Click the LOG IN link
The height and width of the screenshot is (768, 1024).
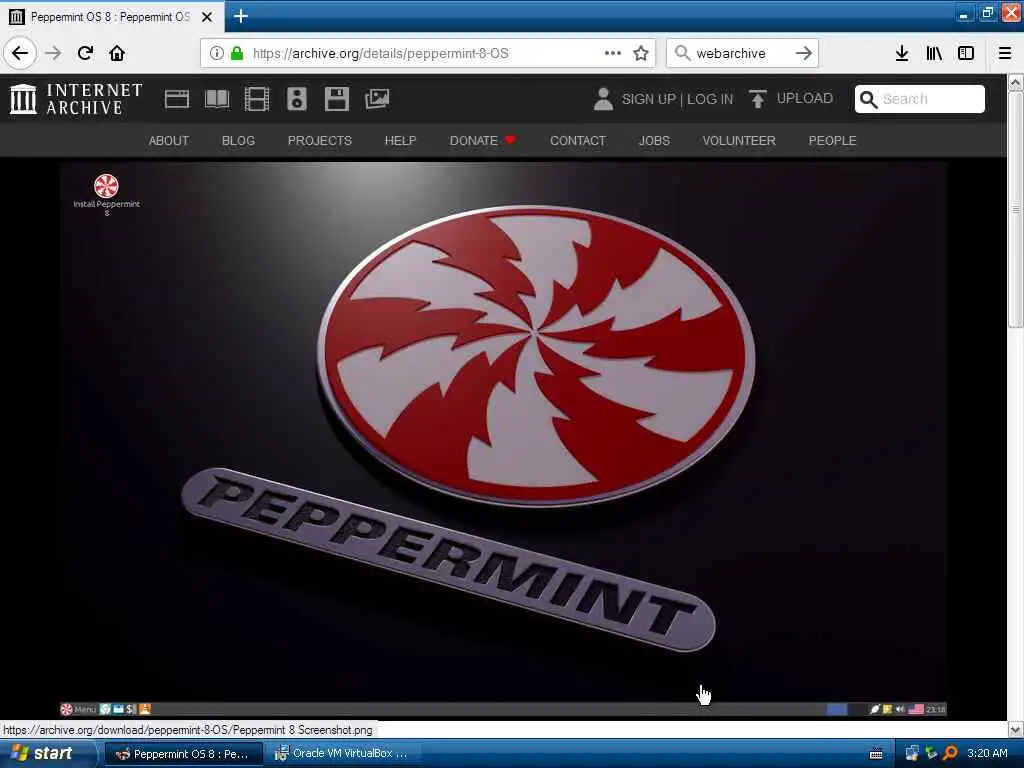[x=710, y=99]
